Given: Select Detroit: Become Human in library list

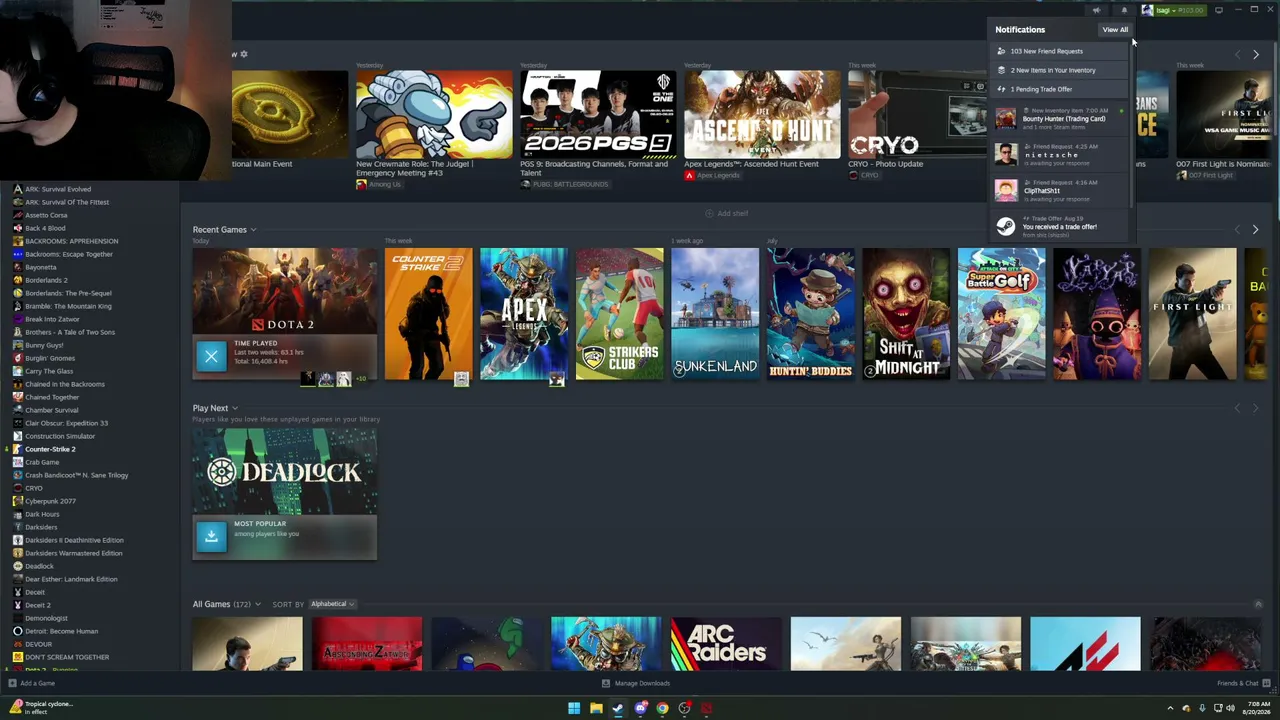Looking at the screenshot, I should [x=61, y=631].
